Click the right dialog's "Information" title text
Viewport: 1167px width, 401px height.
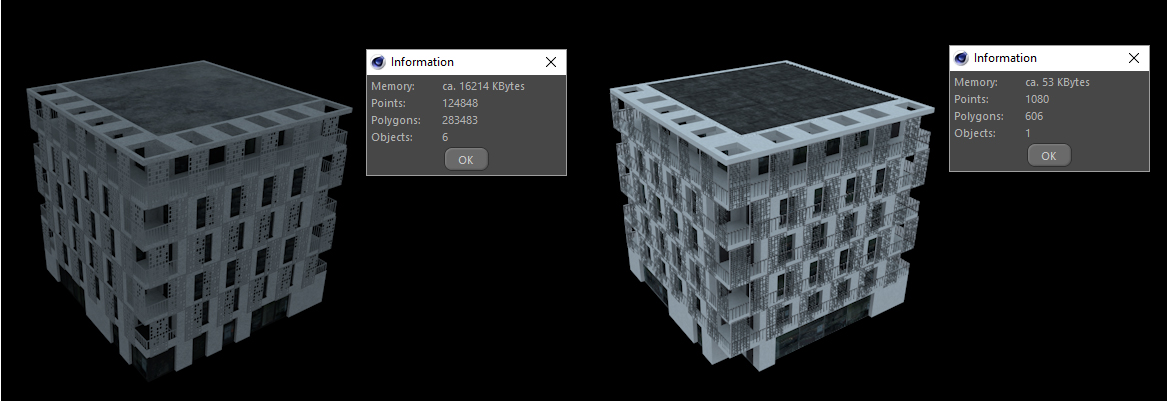pos(1005,58)
